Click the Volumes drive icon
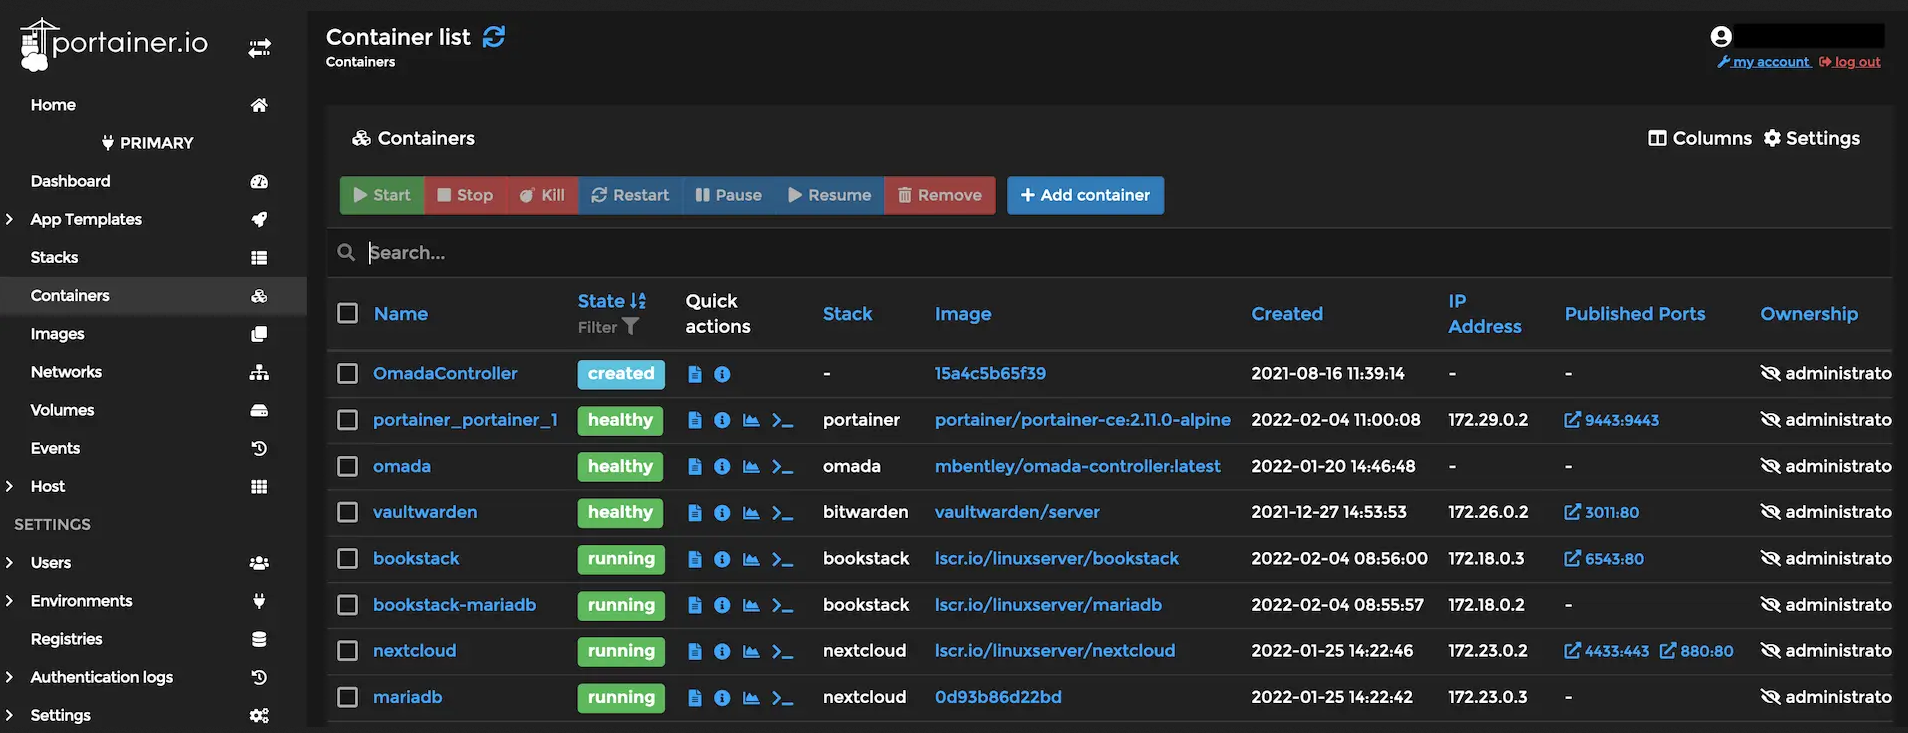The image size is (1908, 733). [259, 410]
